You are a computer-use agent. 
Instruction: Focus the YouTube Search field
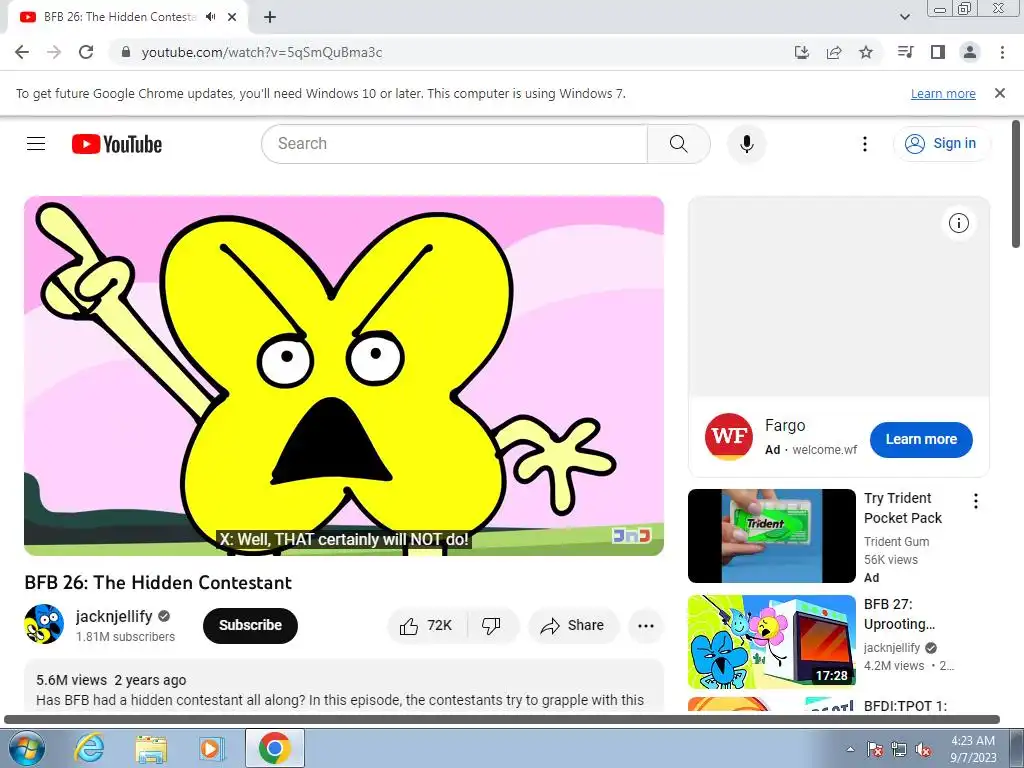click(x=455, y=144)
